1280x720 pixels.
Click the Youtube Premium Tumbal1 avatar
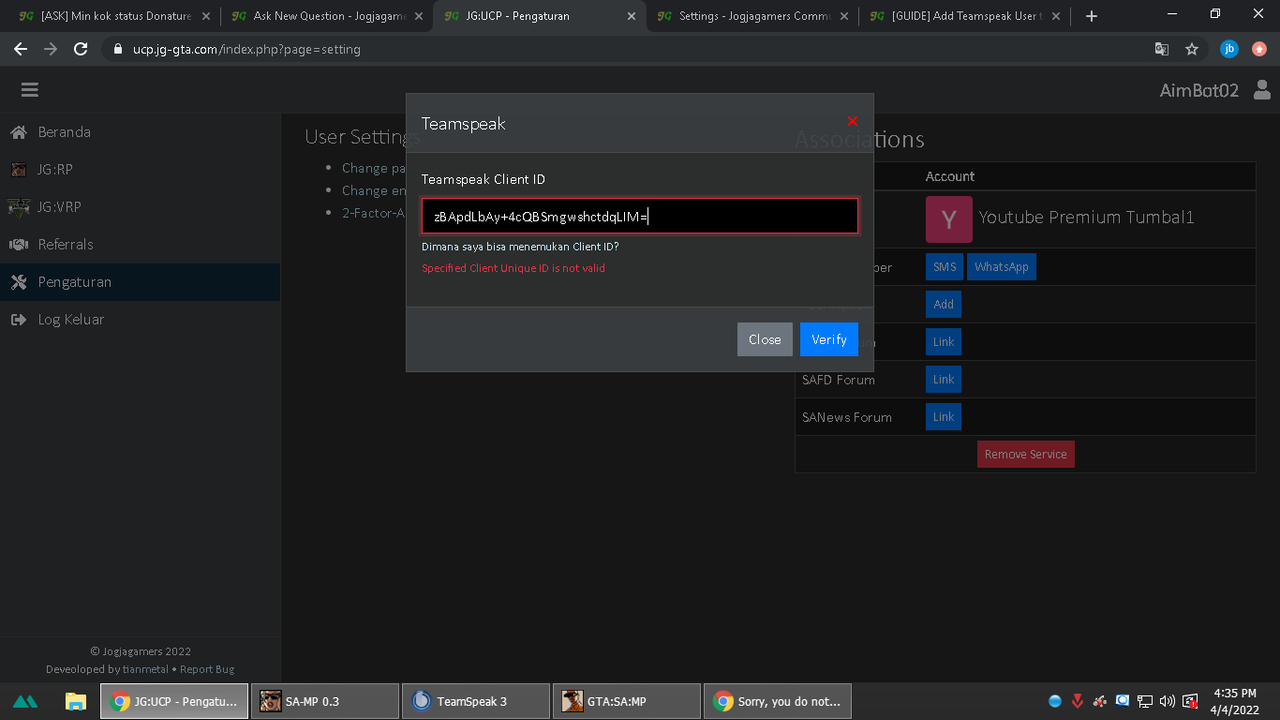point(949,219)
